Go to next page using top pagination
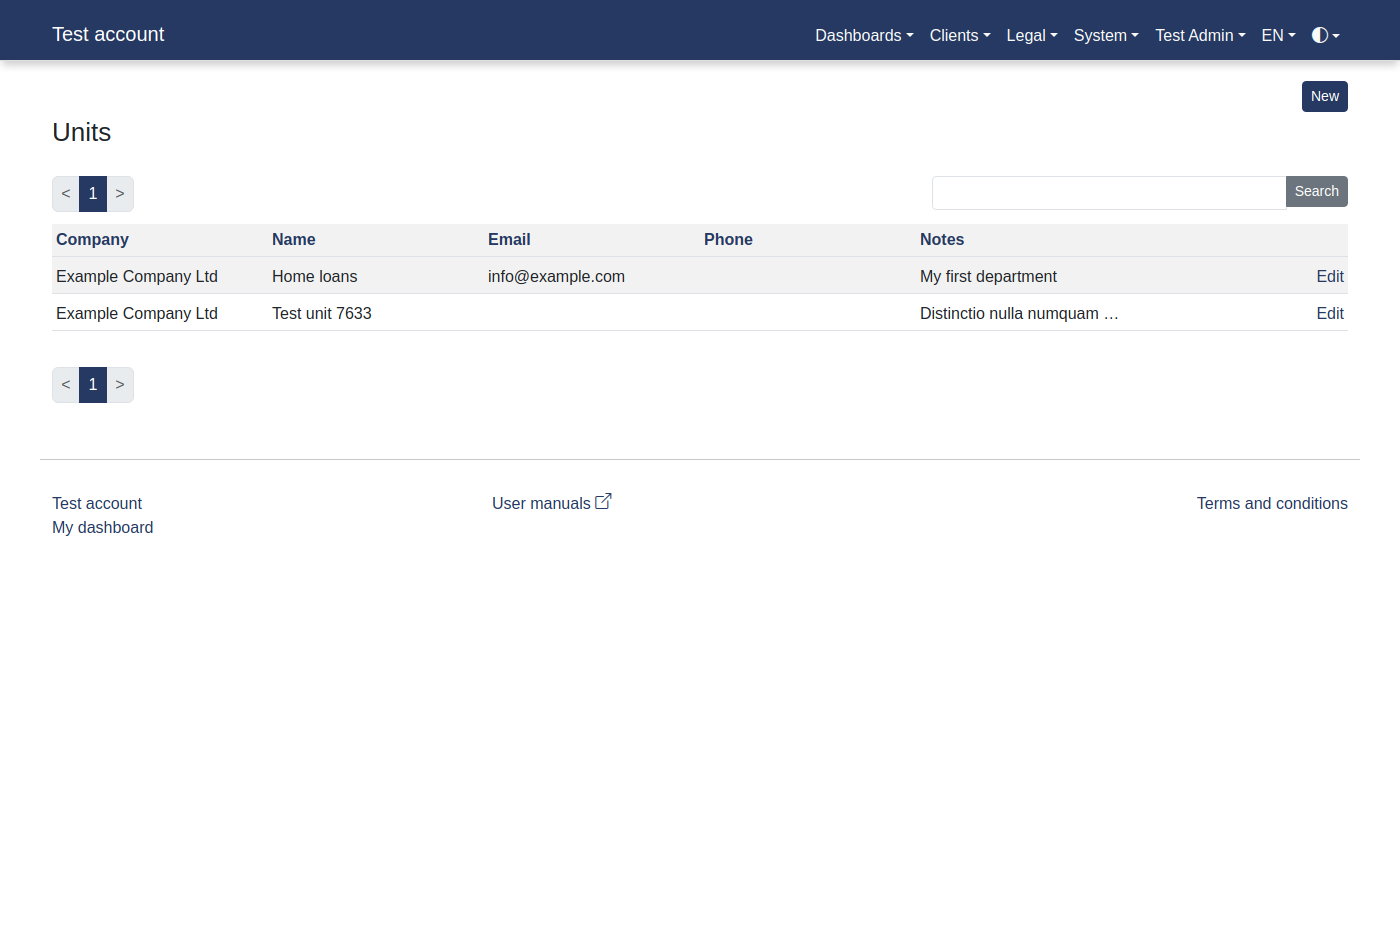Viewport: 1400px width, 940px height. (120, 193)
